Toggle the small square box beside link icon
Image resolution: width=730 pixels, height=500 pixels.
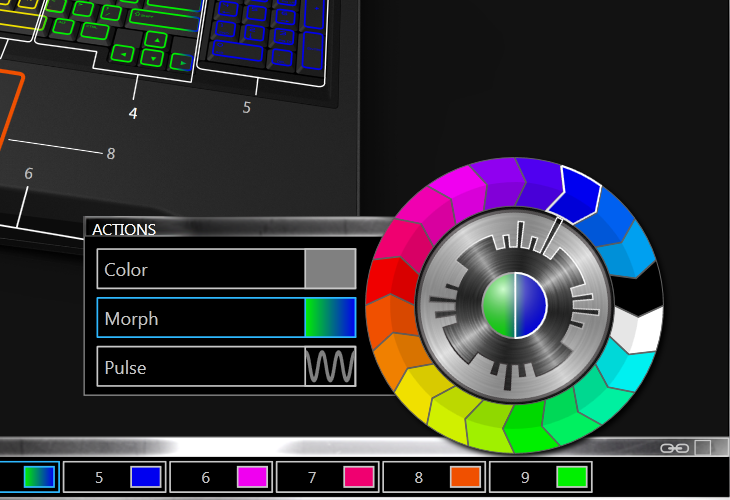coord(703,448)
